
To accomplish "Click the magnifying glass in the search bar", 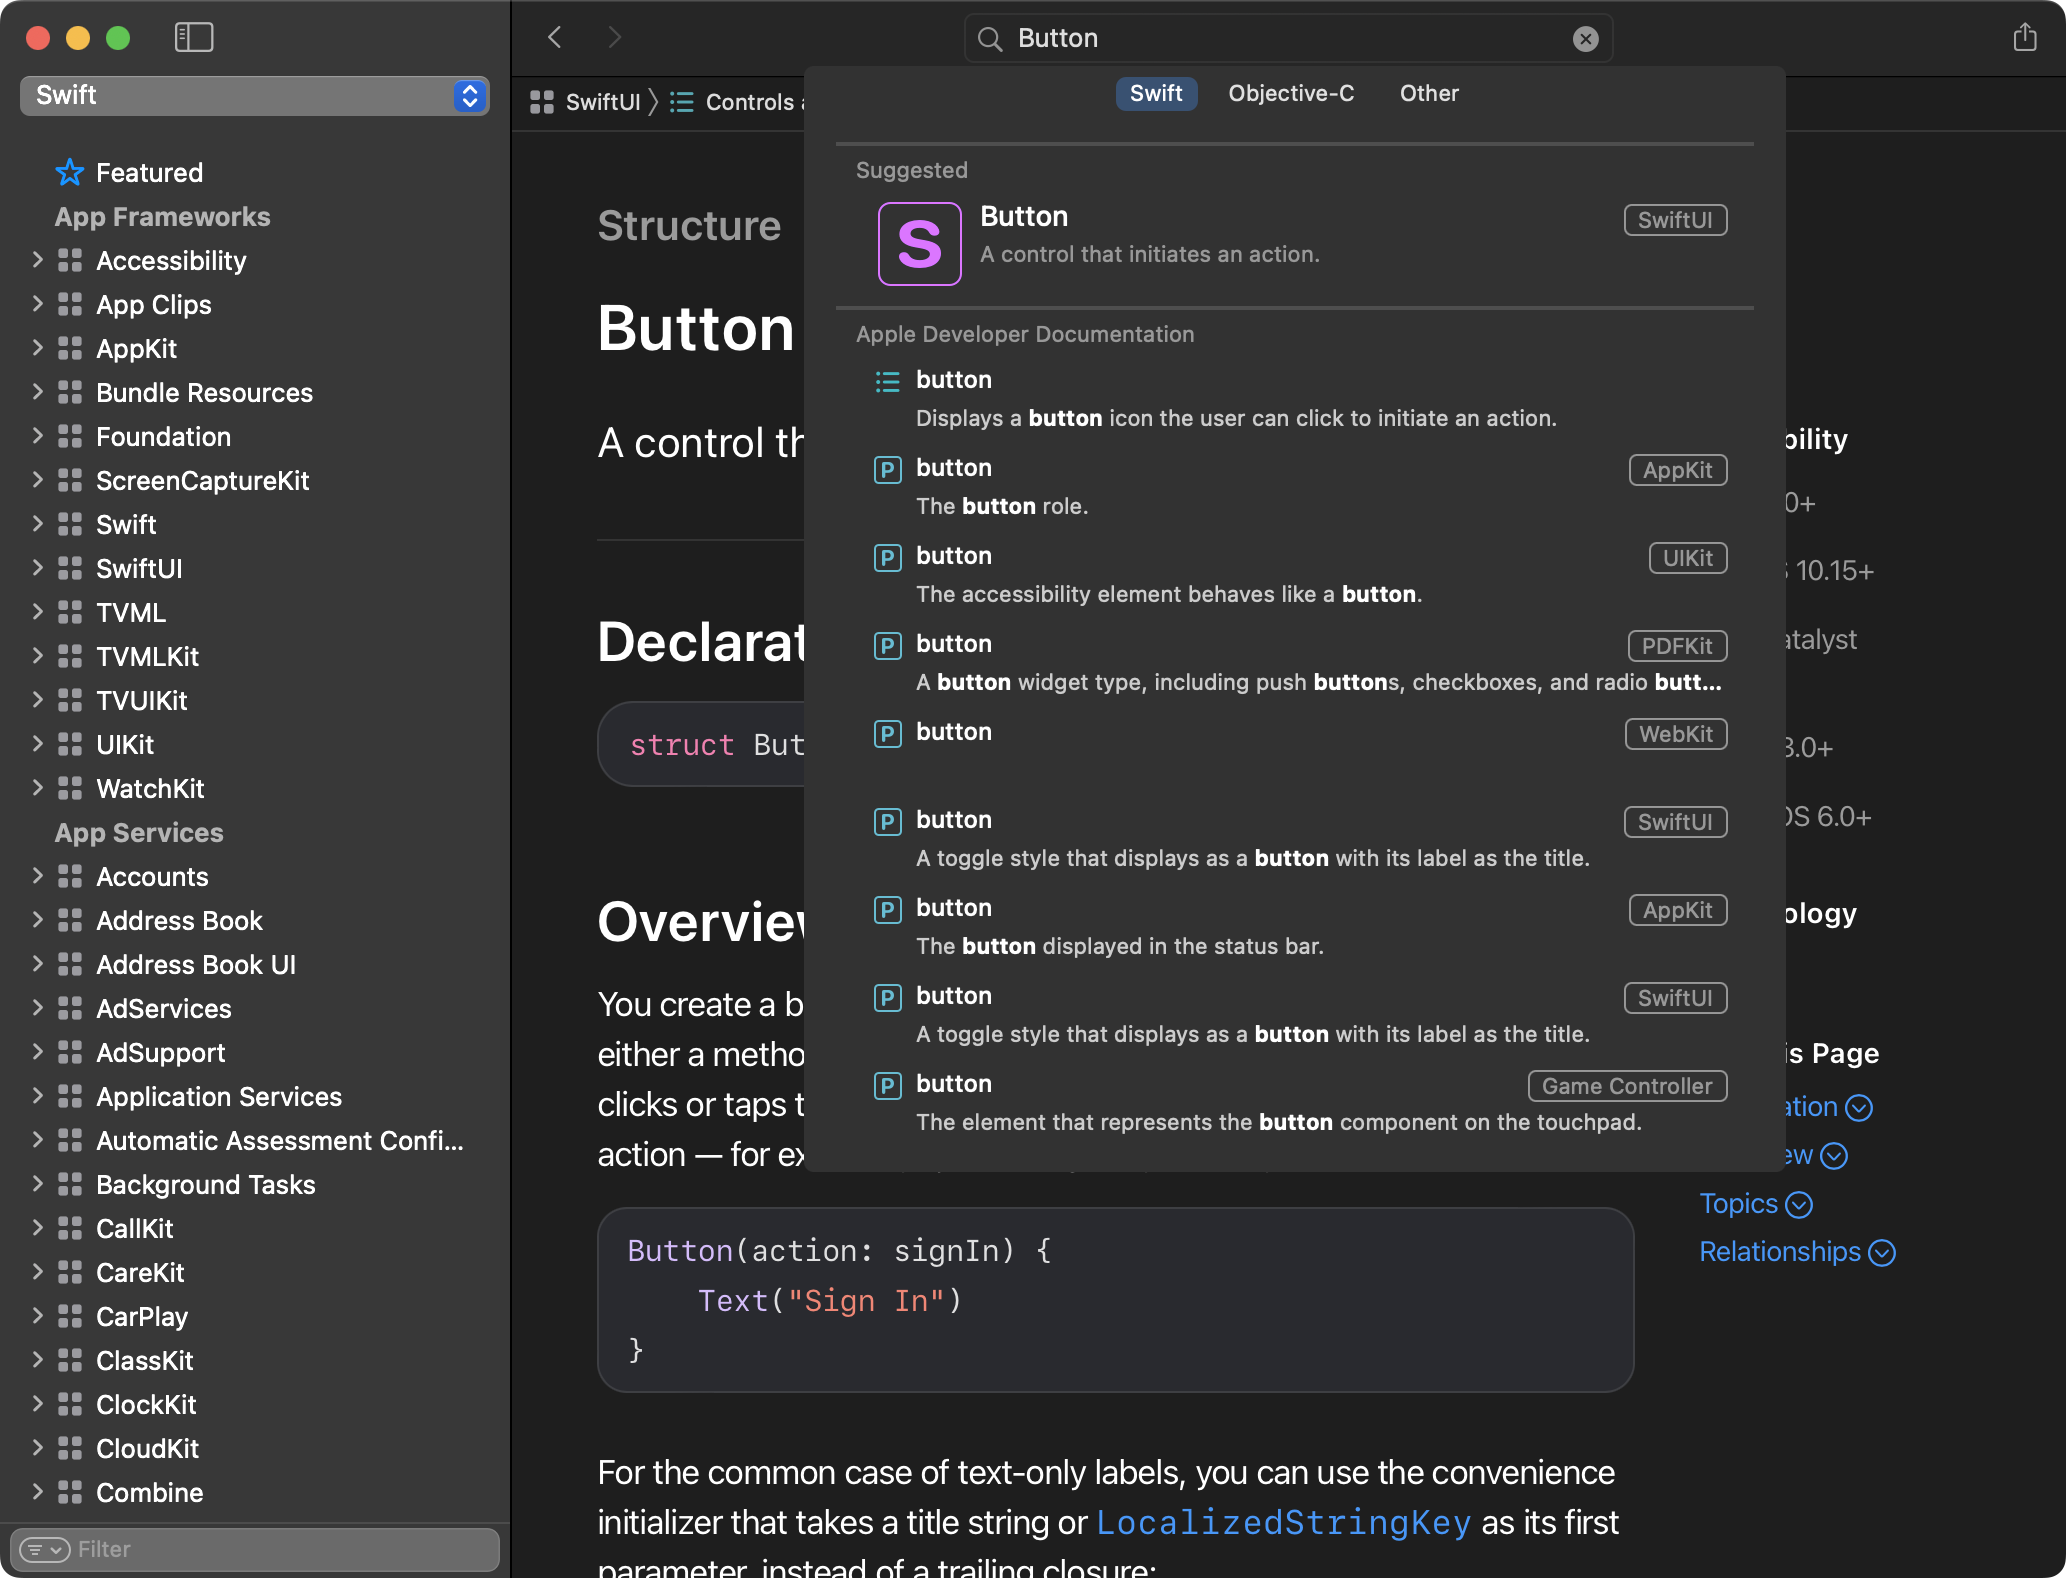I will click(x=989, y=38).
